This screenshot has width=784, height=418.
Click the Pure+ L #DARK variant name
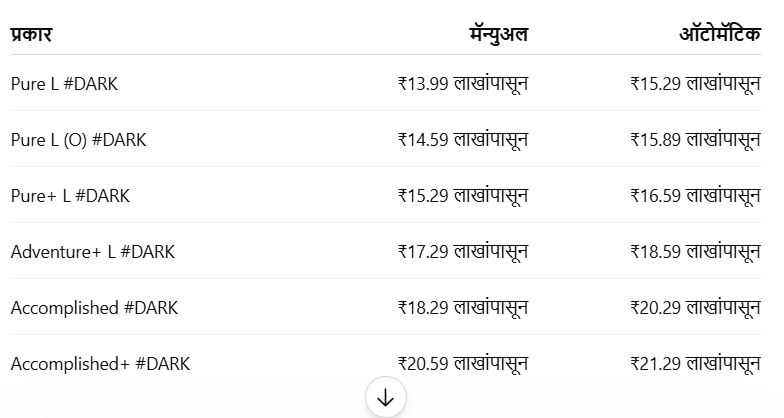point(70,196)
